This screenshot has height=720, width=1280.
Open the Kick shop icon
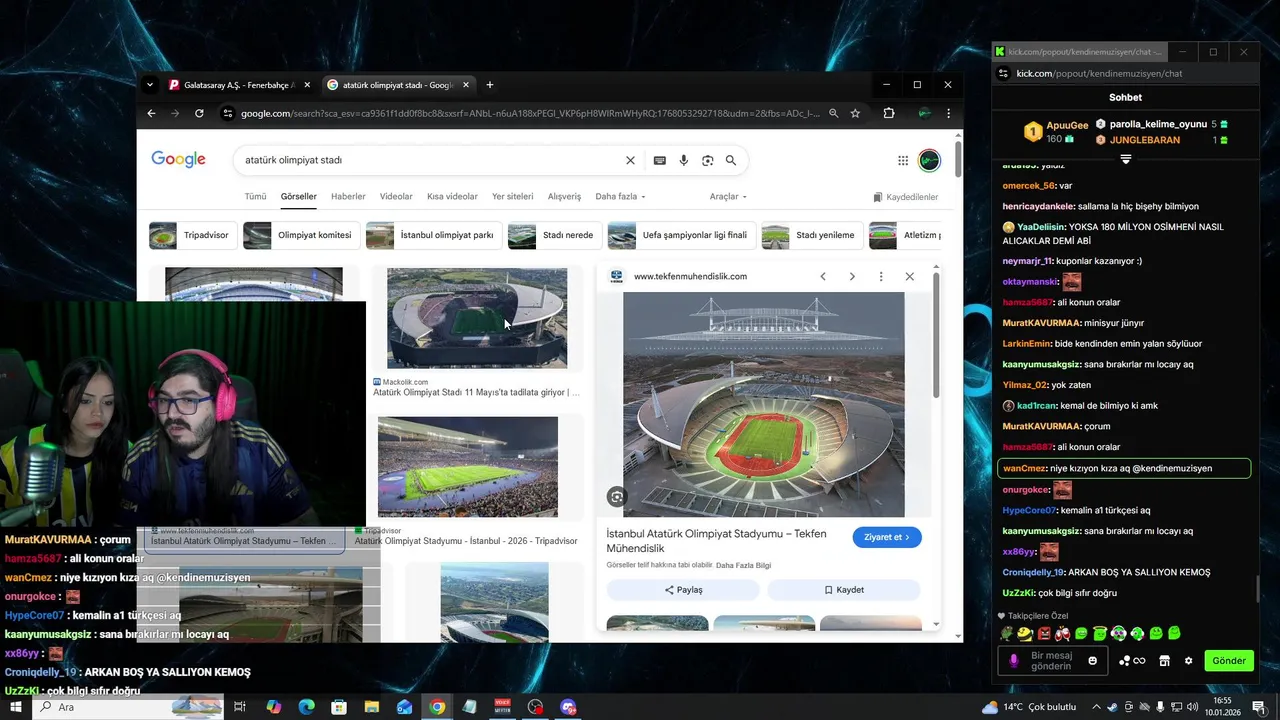(1164, 660)
